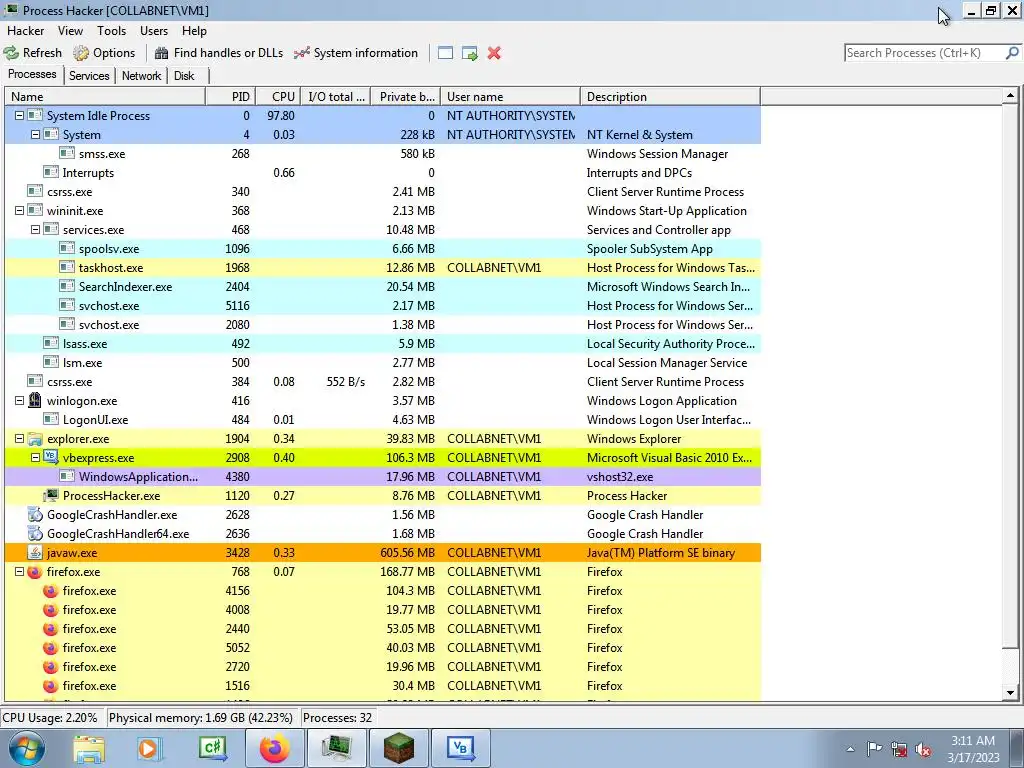Collapse the winlogon.exe tree node

(x=19, y=400)
